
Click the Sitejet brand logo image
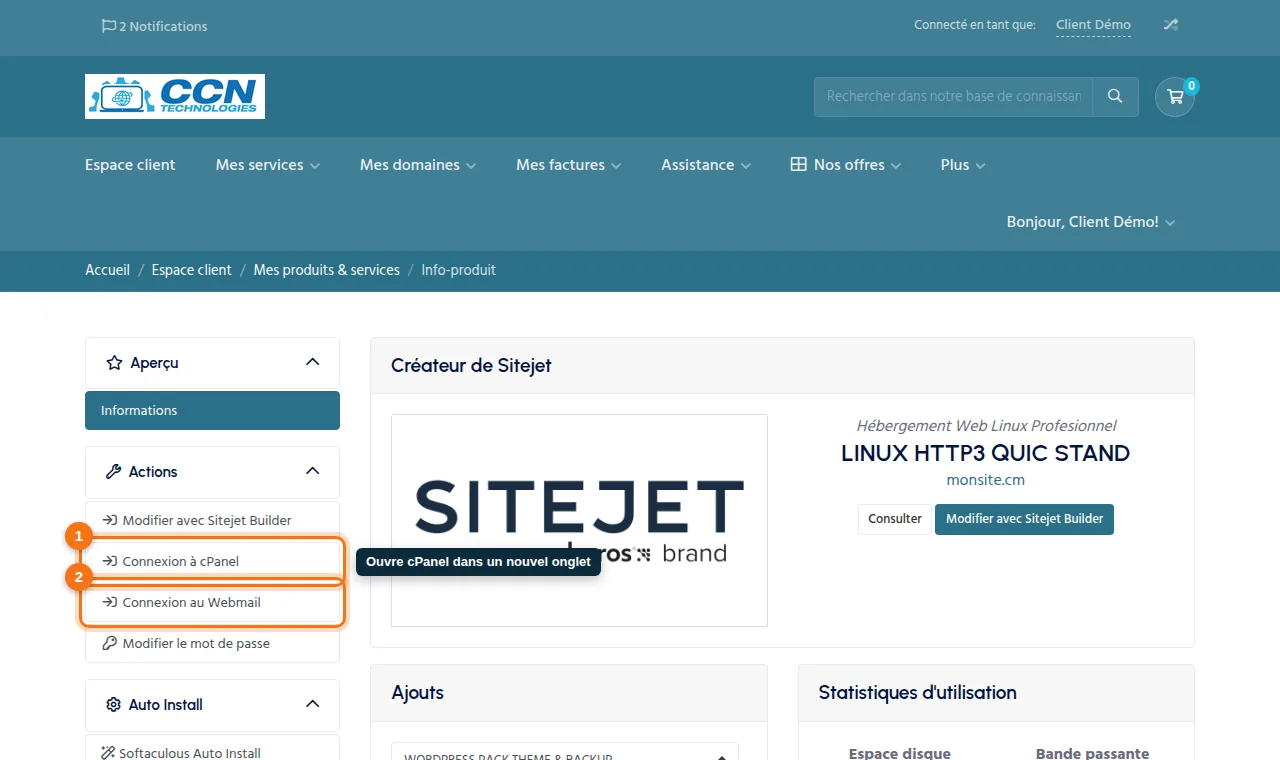(579, 520)
